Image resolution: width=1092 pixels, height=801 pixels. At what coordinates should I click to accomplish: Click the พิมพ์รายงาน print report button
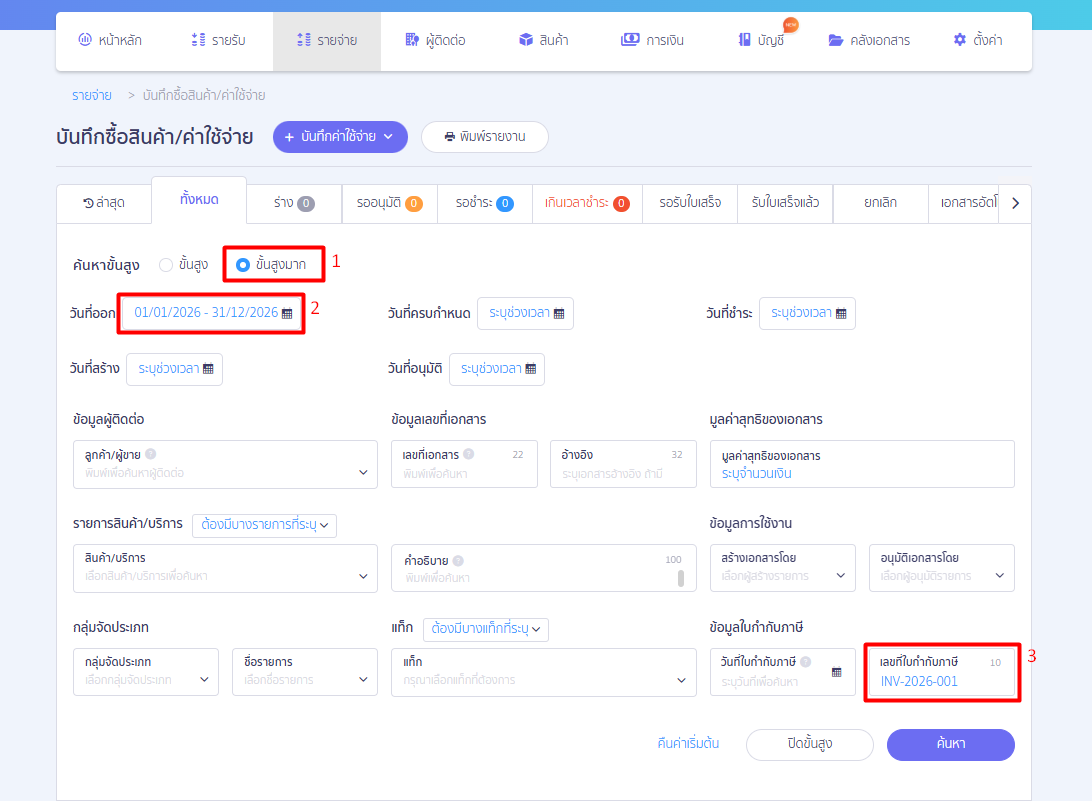click(485, 137)
